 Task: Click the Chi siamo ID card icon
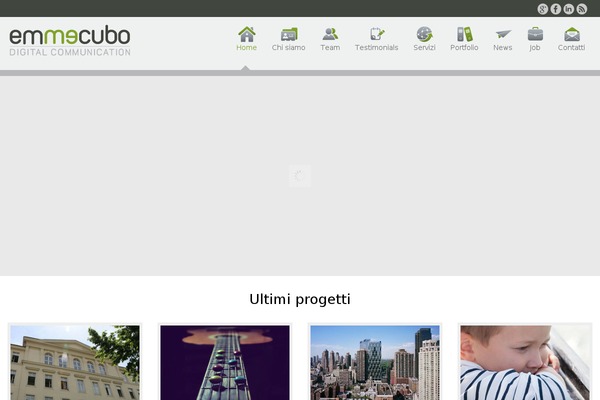pyautogui.click(x=289, y=34)
